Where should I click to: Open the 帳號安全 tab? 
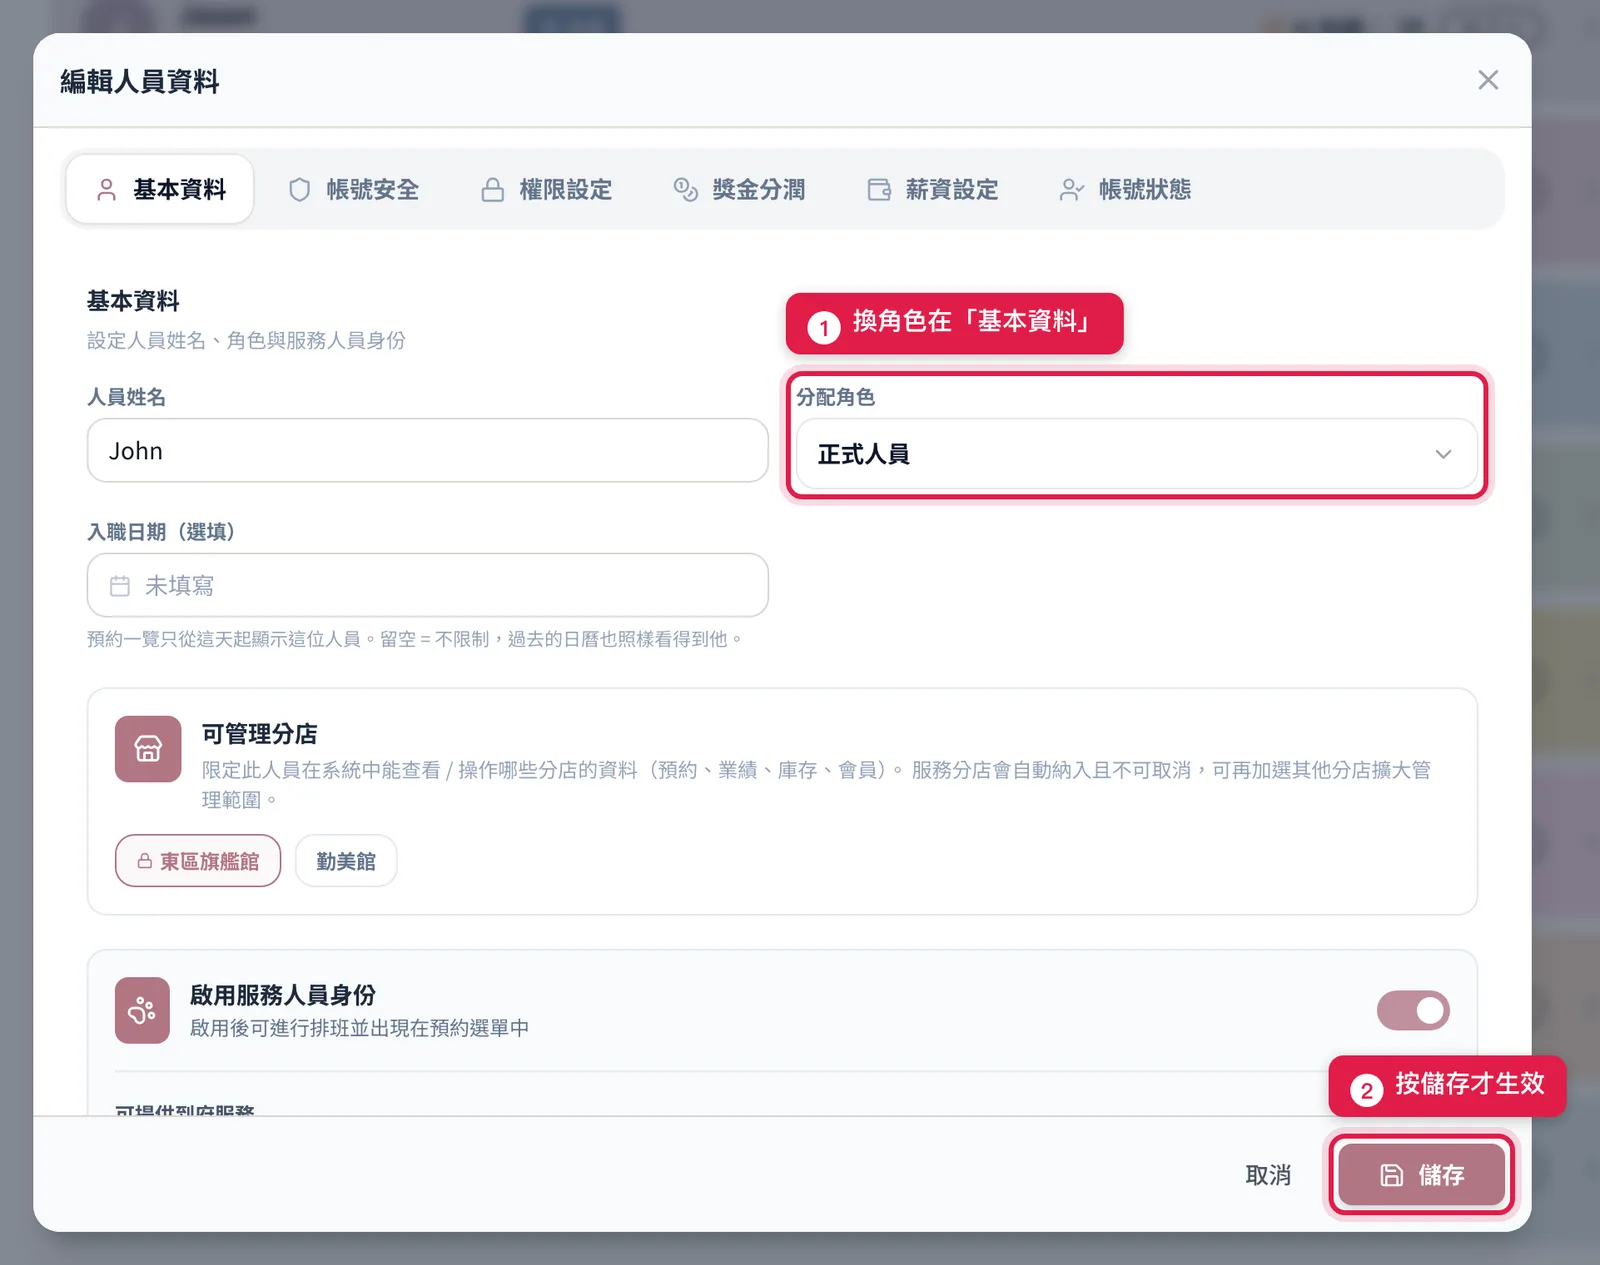(353, 189)
